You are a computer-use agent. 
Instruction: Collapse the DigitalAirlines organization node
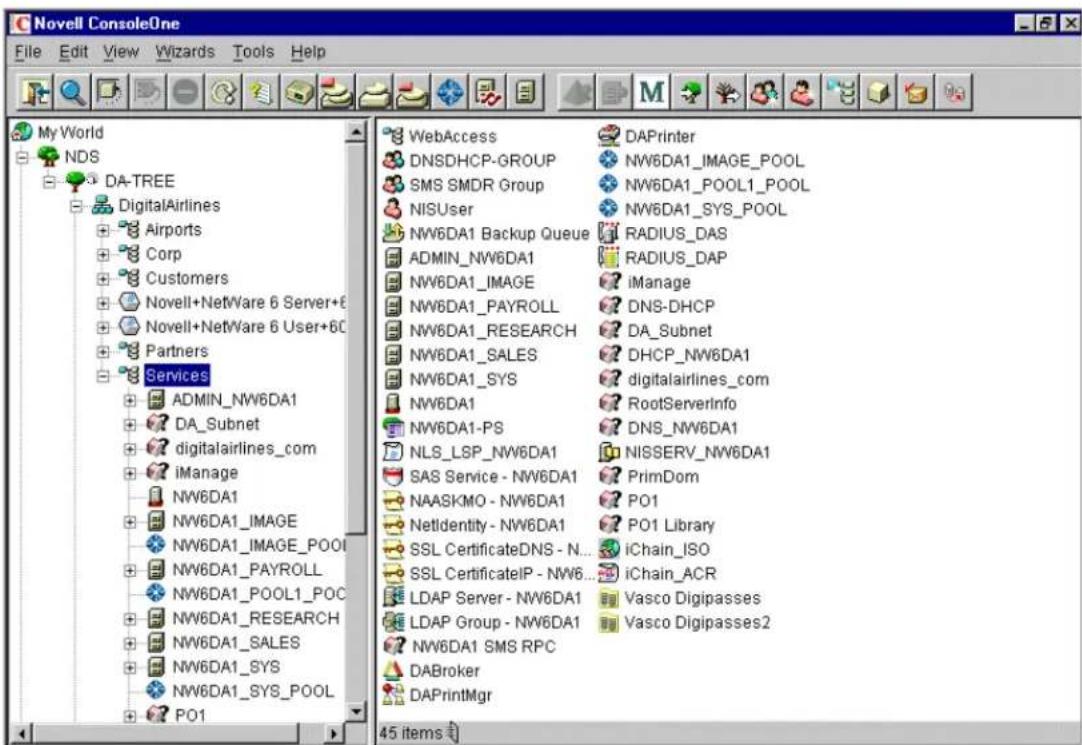pos(77,206)
